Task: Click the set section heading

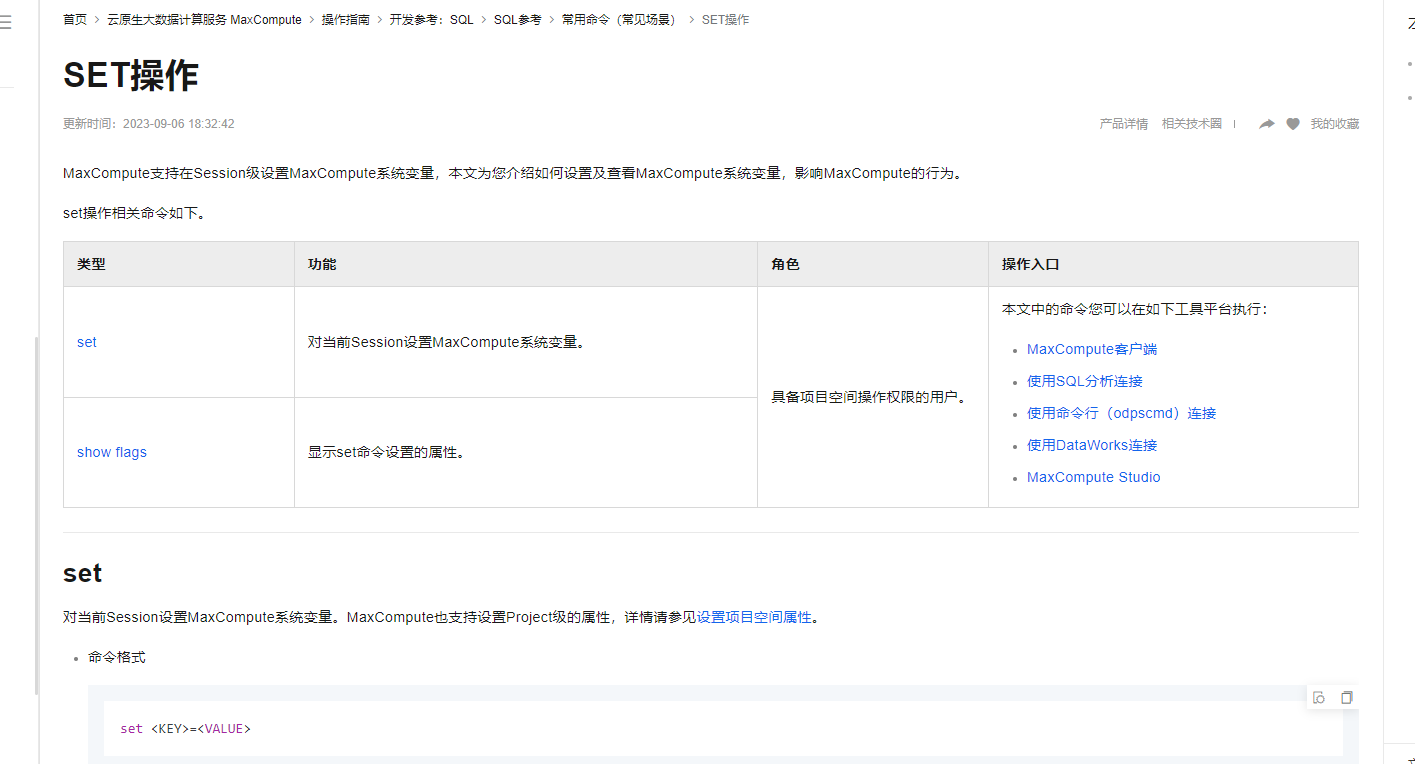Action: point(82,573)
